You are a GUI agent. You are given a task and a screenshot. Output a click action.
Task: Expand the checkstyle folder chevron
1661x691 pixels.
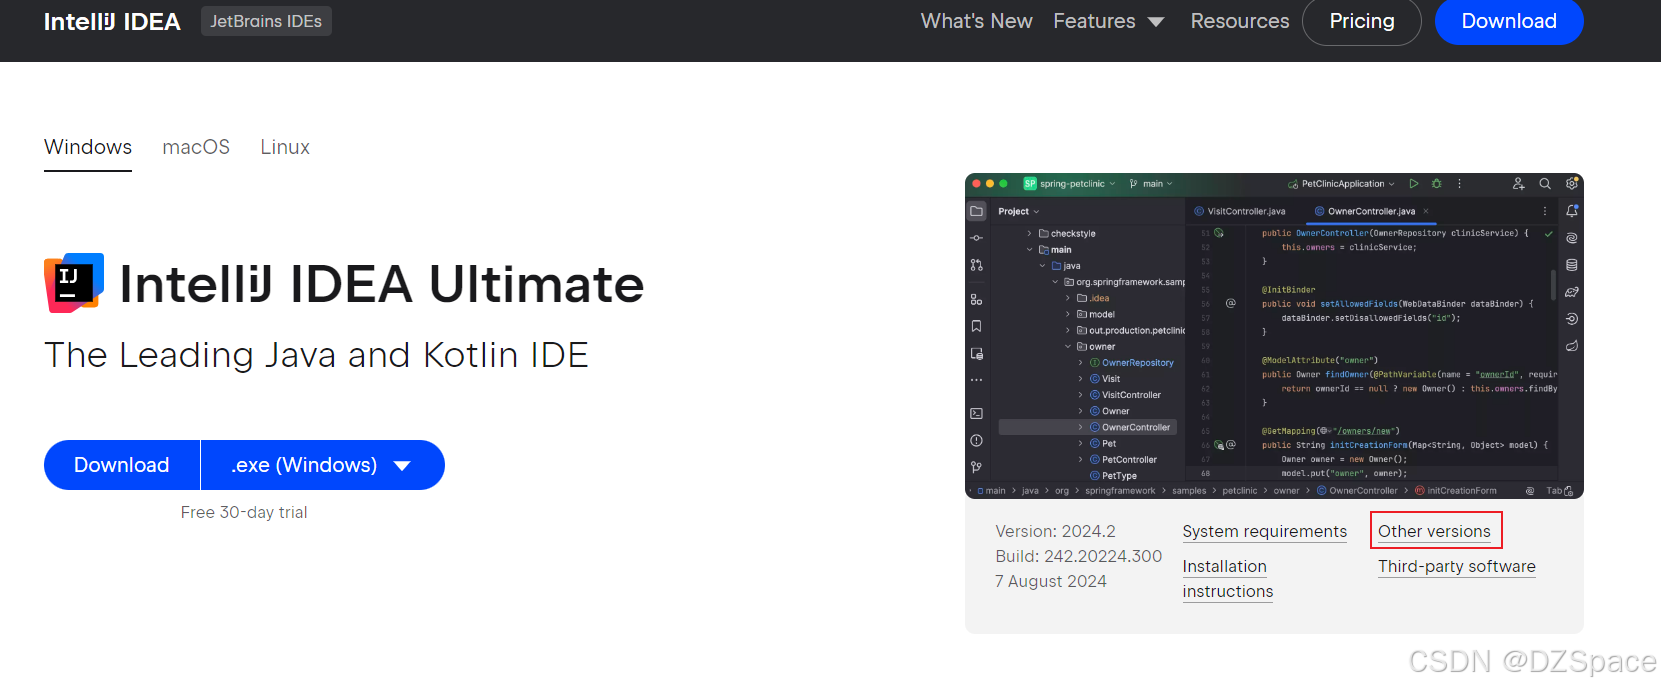point(1030,234)
